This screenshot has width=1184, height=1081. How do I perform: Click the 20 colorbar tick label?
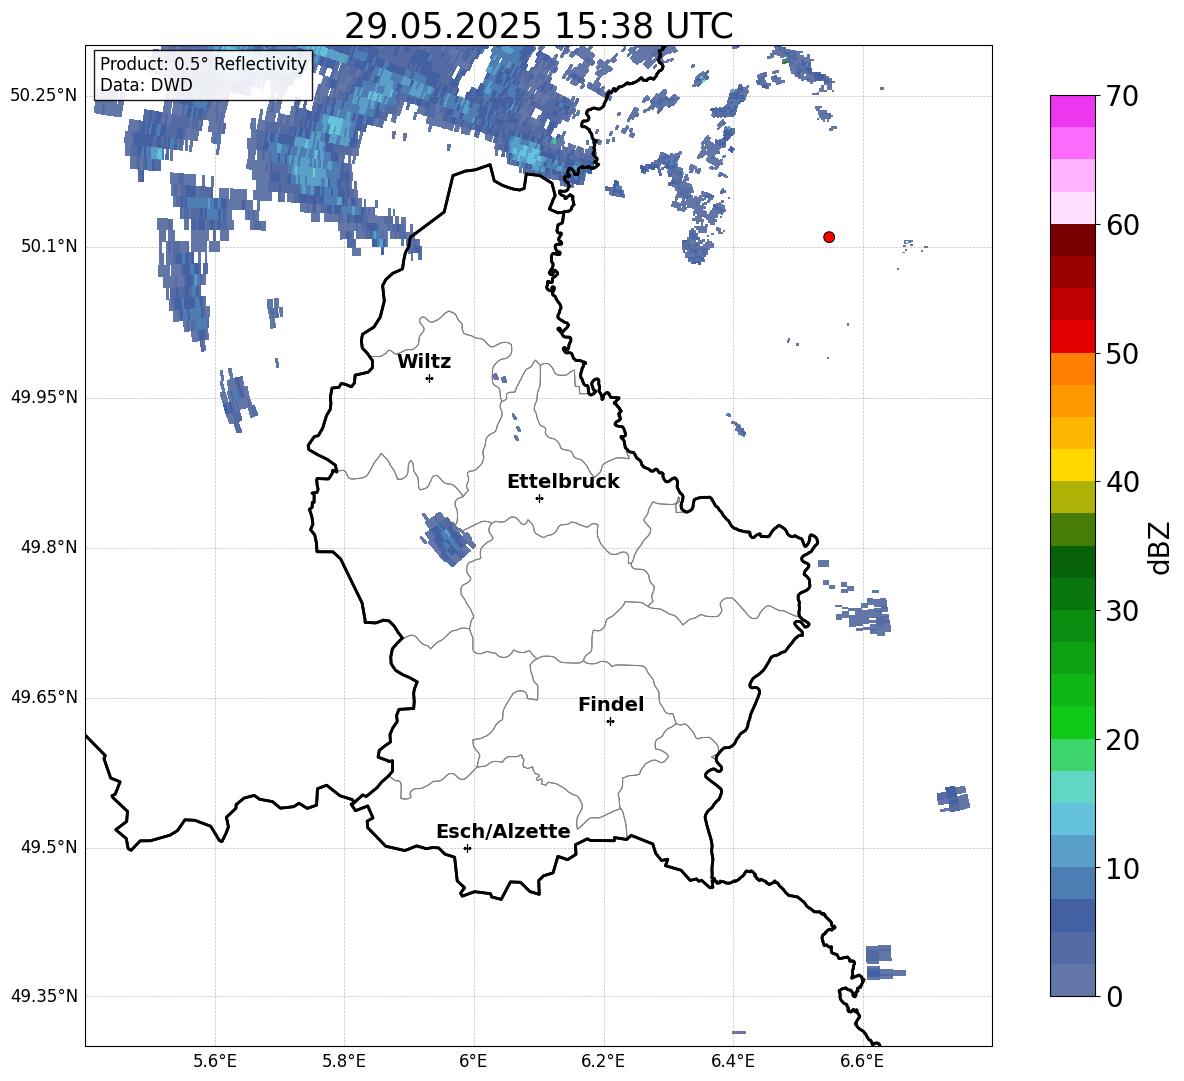(x=1122, y=739)
